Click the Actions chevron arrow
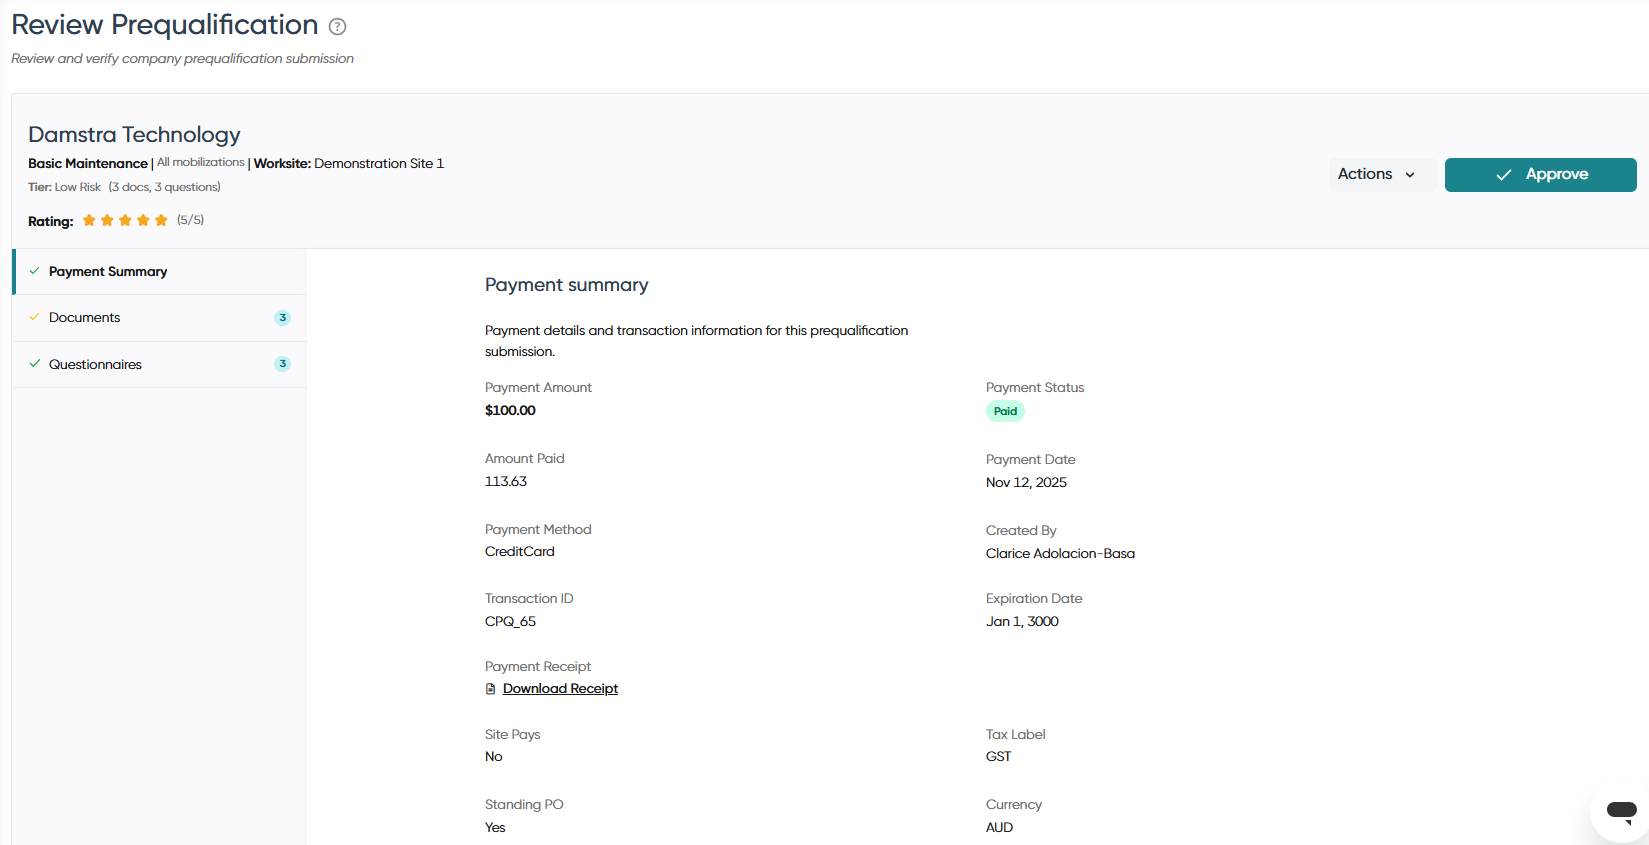 1410,175
